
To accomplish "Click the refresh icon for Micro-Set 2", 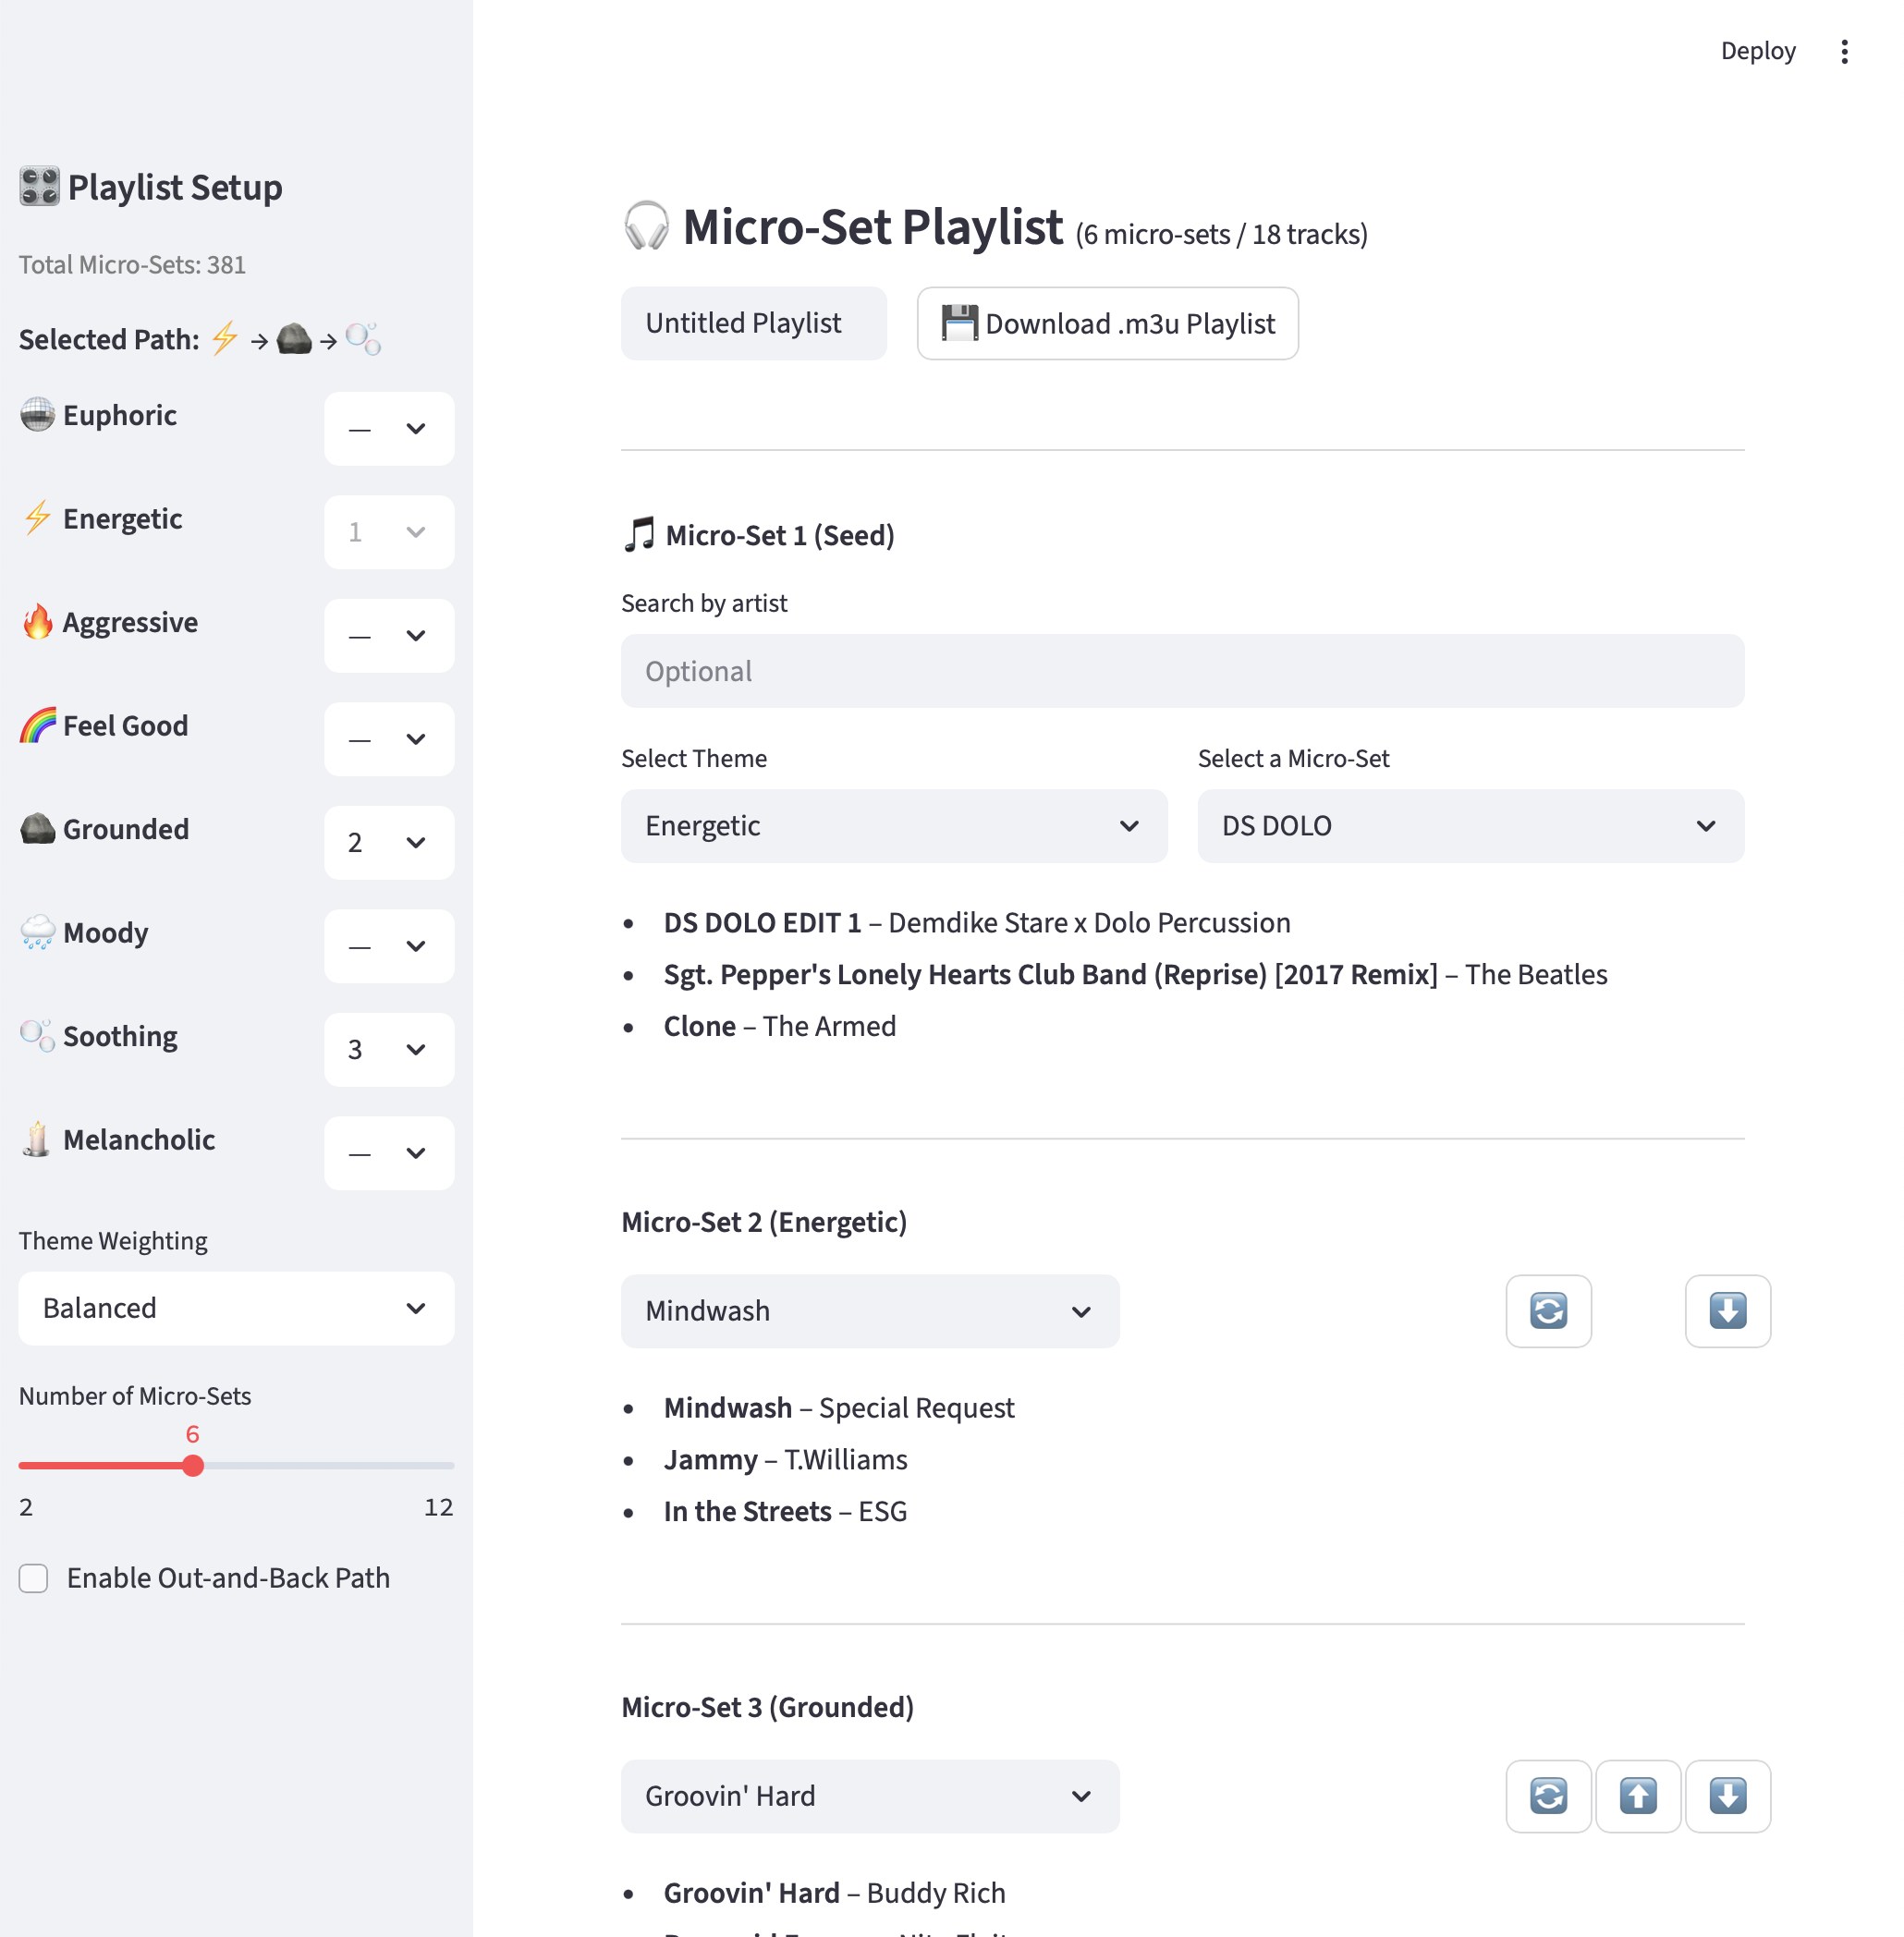I will [x=1548, y=1310].
